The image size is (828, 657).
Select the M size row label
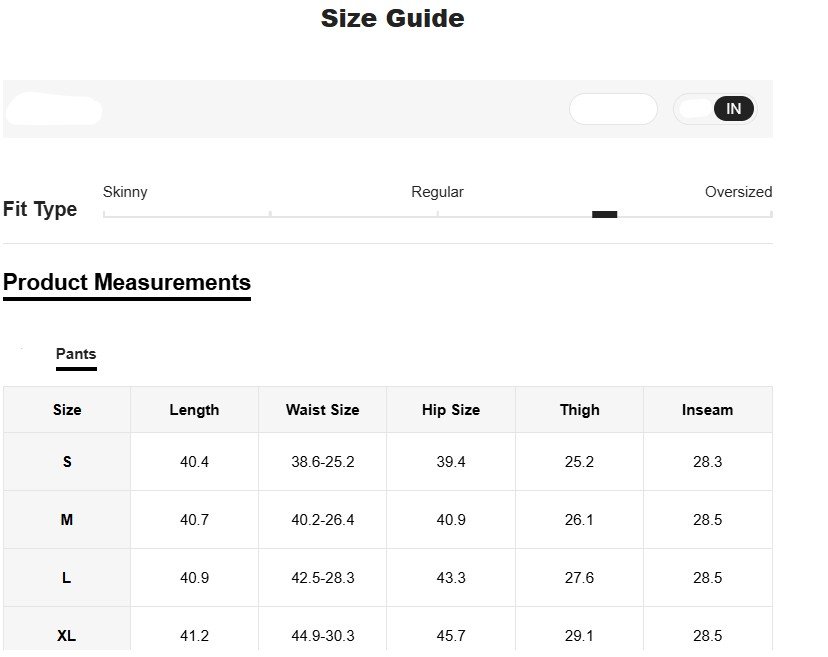[67, 520]
